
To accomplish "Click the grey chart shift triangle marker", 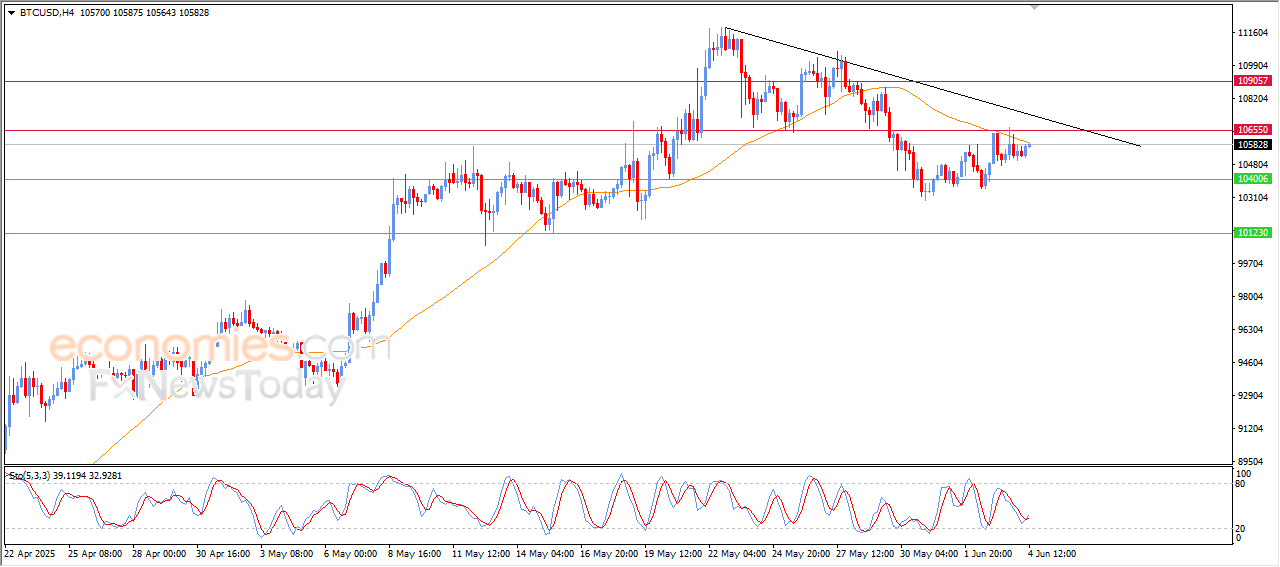I will click(1034, 7).
